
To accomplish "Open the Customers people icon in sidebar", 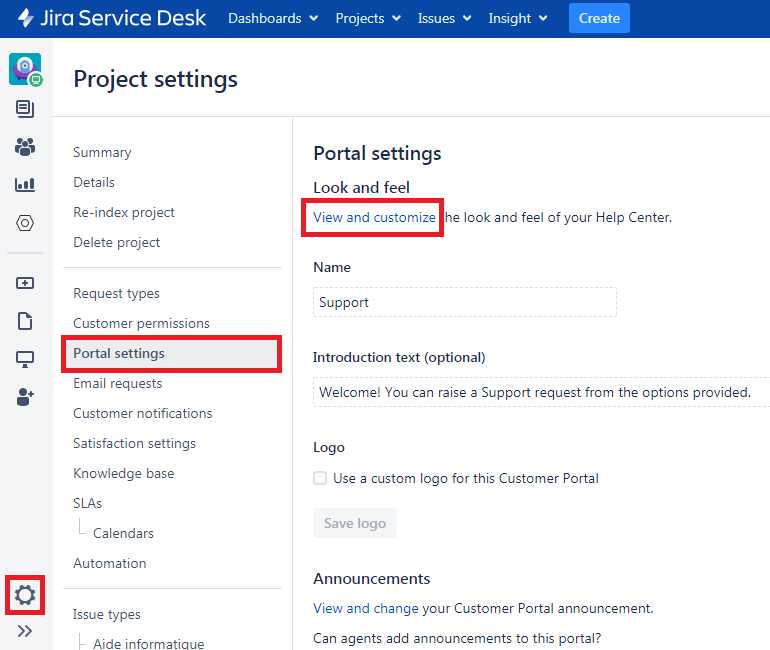I will [x=25, y=146].
